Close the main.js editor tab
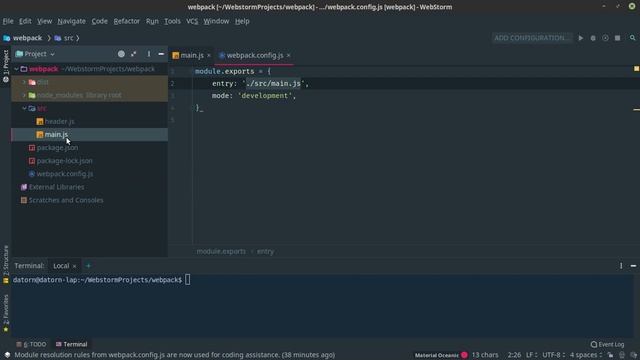640x360 pixels. coord(209,56)
